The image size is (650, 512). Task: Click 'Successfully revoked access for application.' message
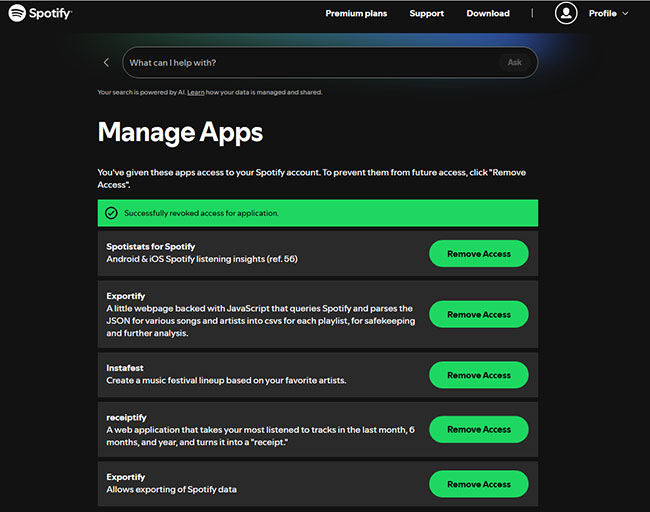(x=201, y=213)
